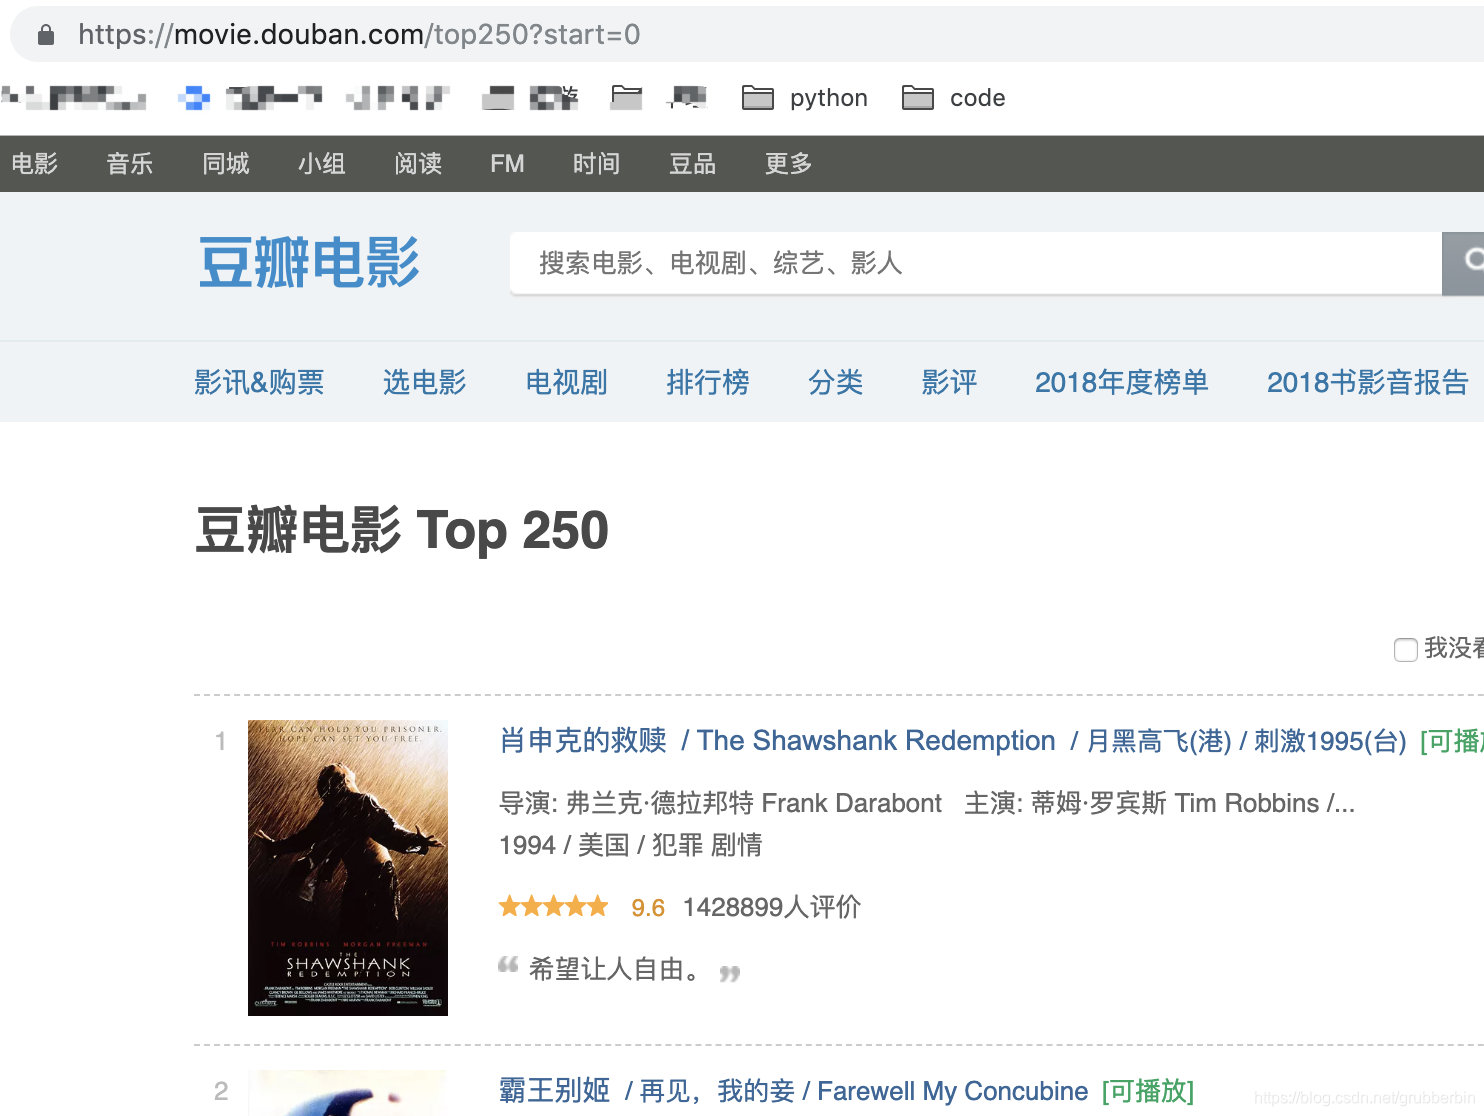This screenshot has height=1116, width=1484.
Task: Expand the 更多 menu in top navigation
Action: point(789,164)
